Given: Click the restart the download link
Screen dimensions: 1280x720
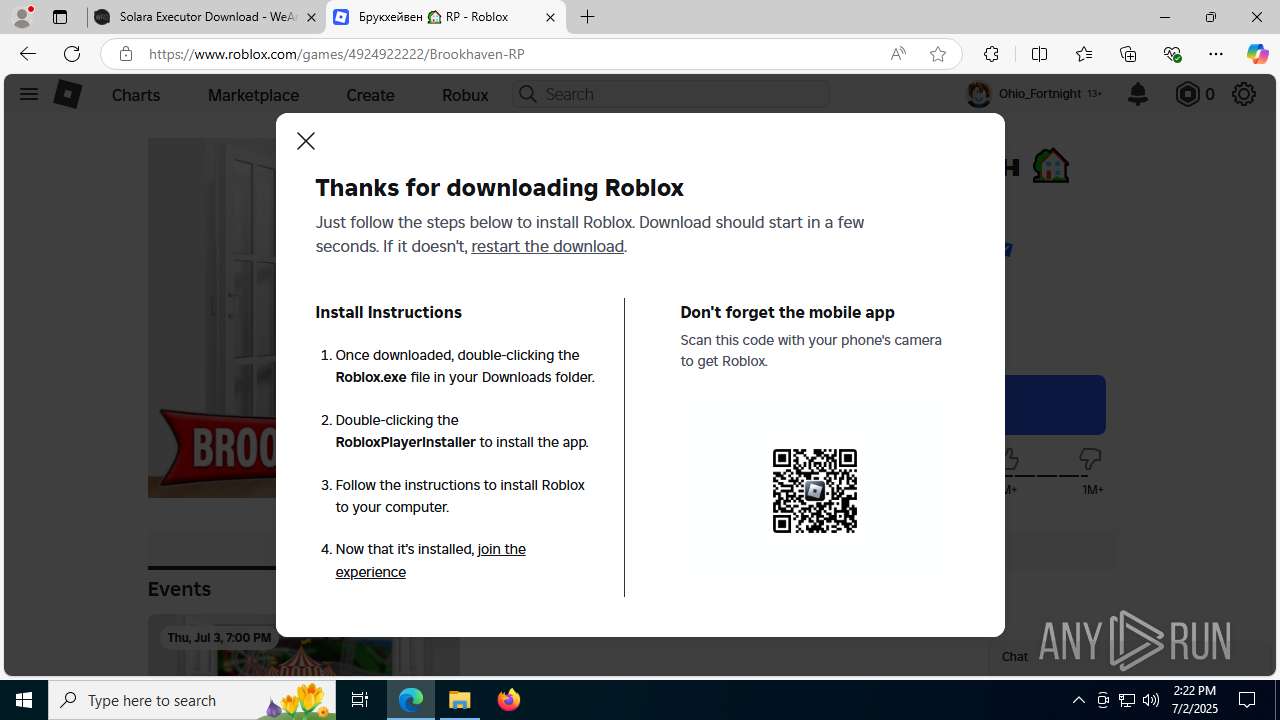Looking at the screenshot, I should 547,246.
